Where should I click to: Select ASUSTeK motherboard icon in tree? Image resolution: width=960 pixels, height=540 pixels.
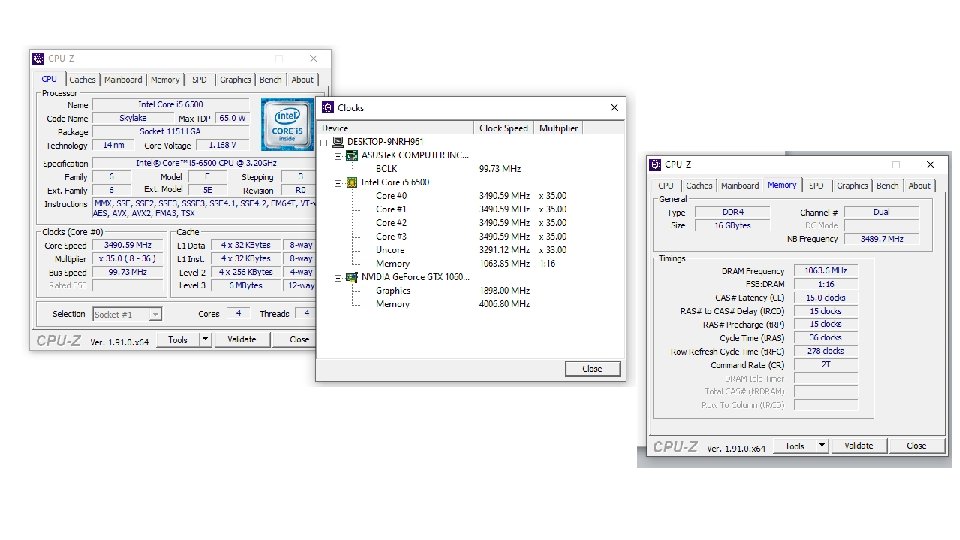pyautogui.click(x=352, y=156)
